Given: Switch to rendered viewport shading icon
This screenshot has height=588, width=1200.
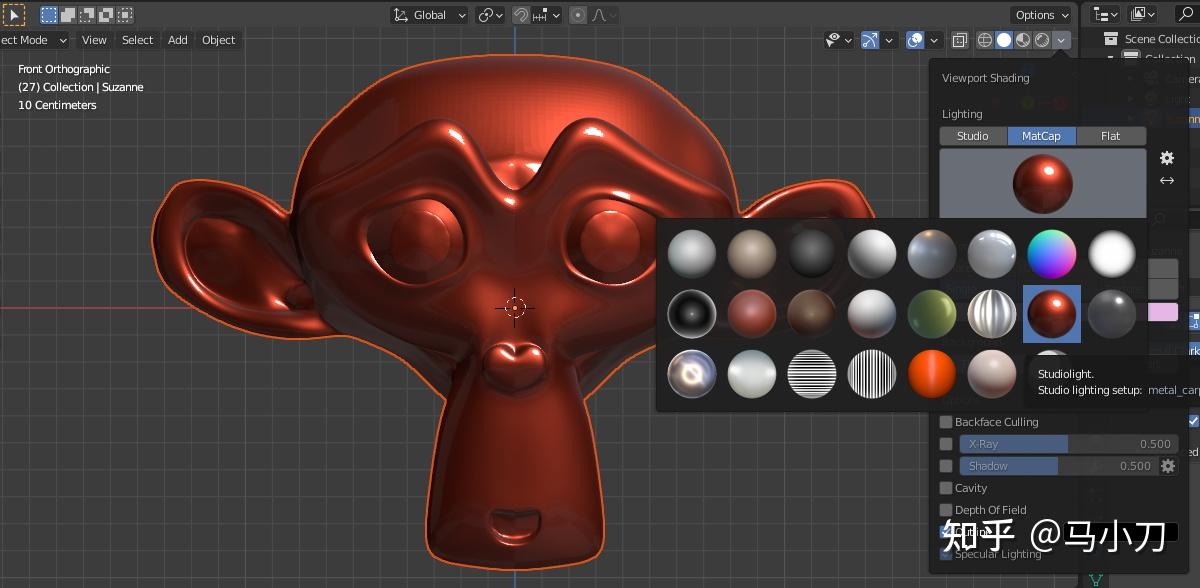Looking at the screenshot, I should point(1041,40).
